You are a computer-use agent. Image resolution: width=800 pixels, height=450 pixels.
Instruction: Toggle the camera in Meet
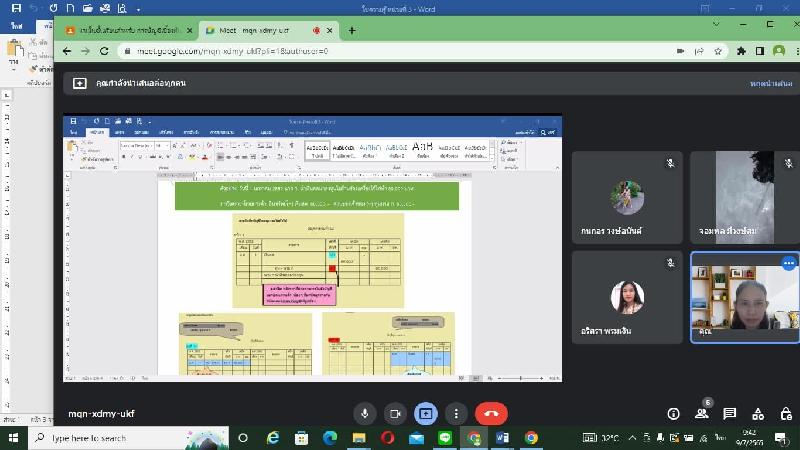point(395,413)
